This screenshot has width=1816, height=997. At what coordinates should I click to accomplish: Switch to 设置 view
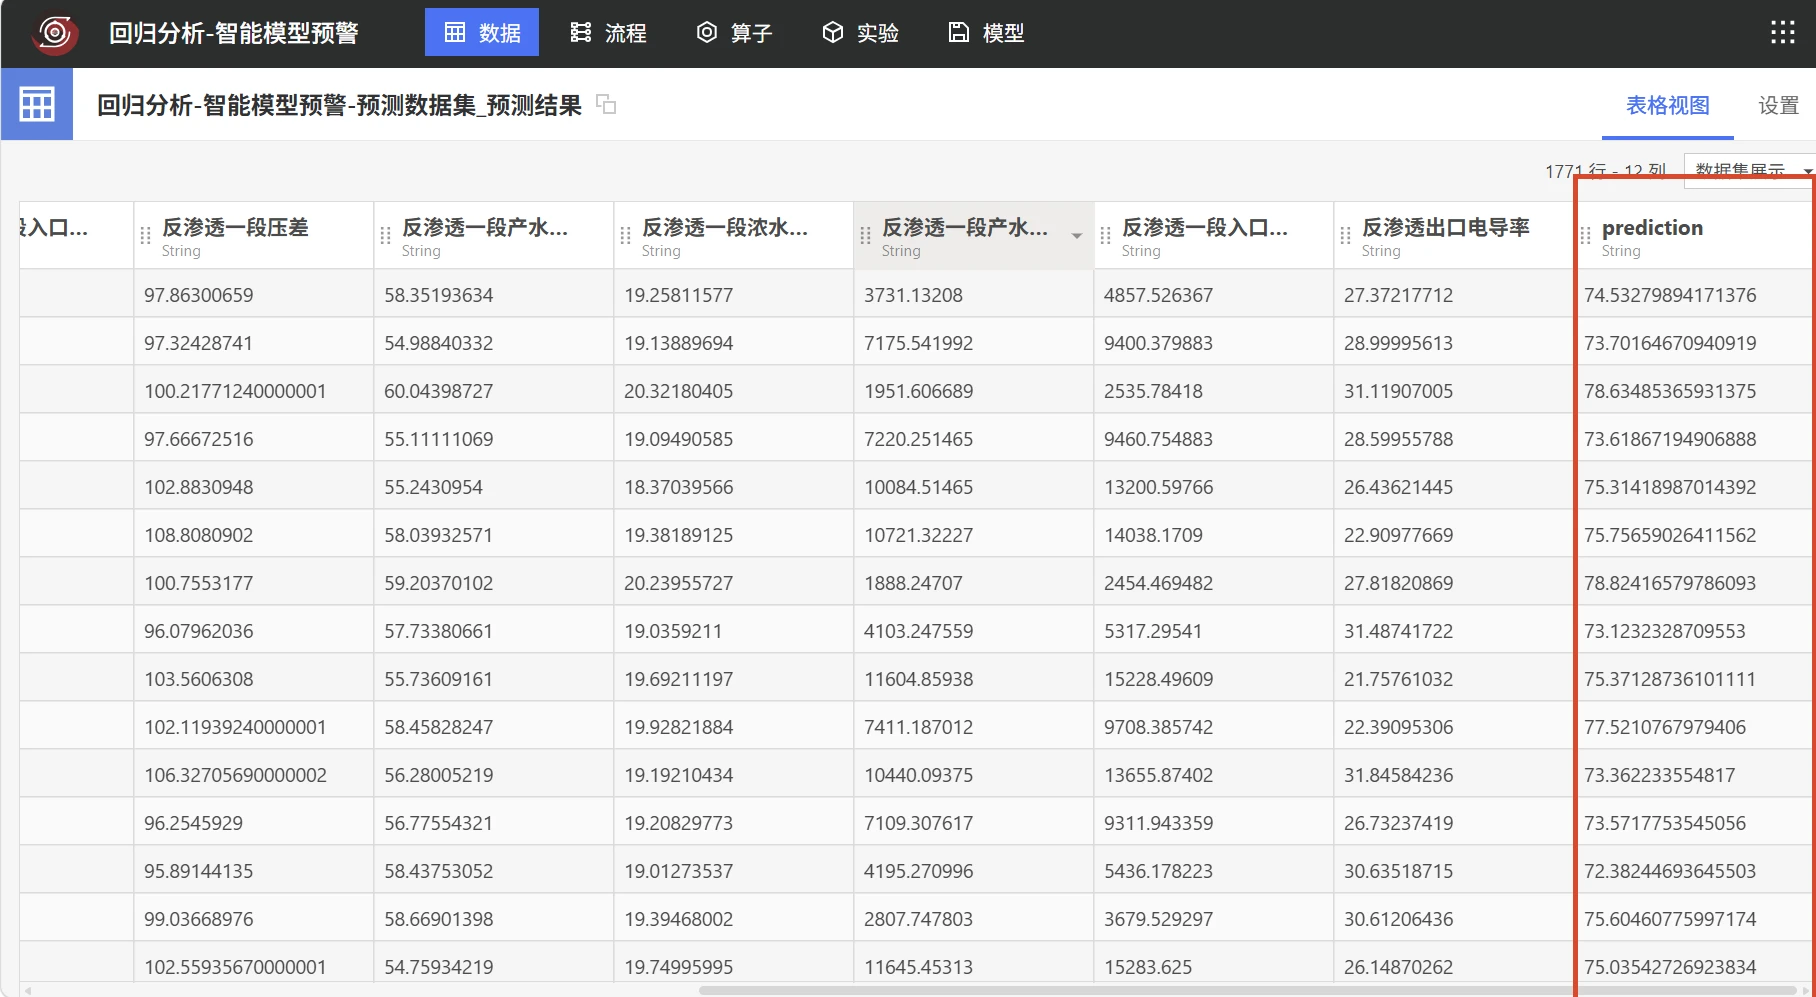[1778, 106]
